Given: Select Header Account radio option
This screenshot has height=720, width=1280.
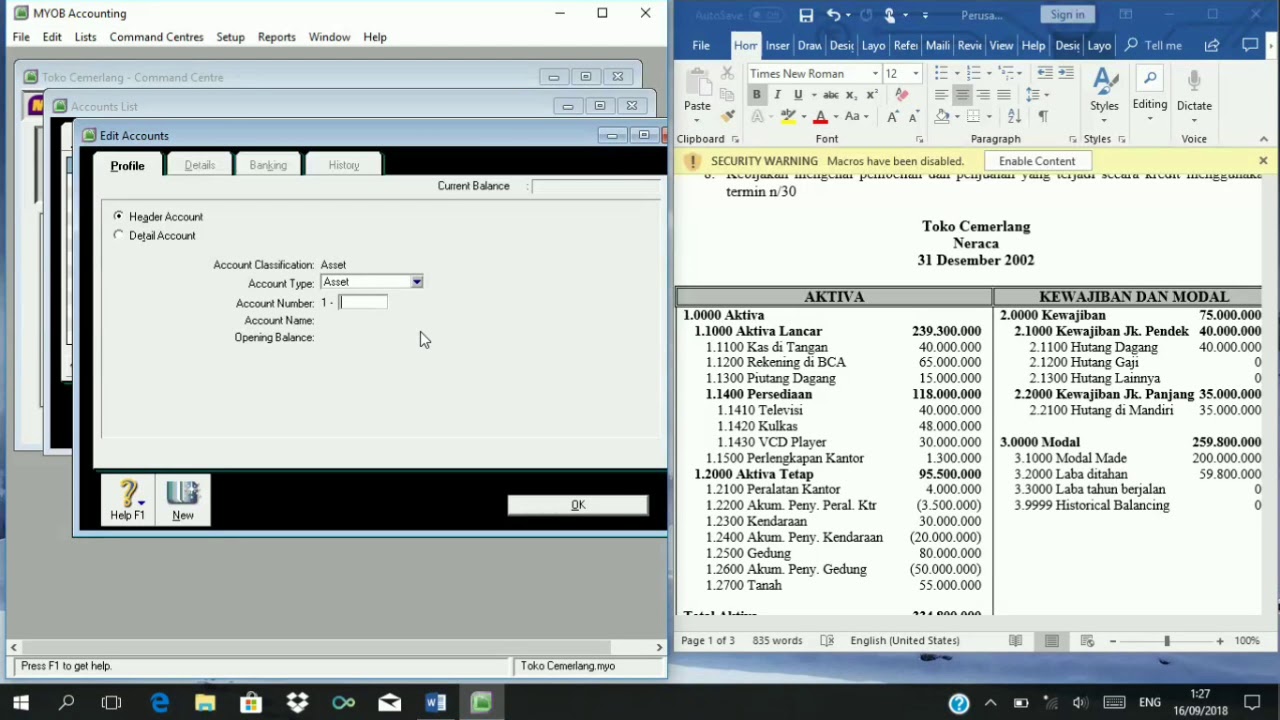Looking at the screenshot, I should tap(119, 216).
